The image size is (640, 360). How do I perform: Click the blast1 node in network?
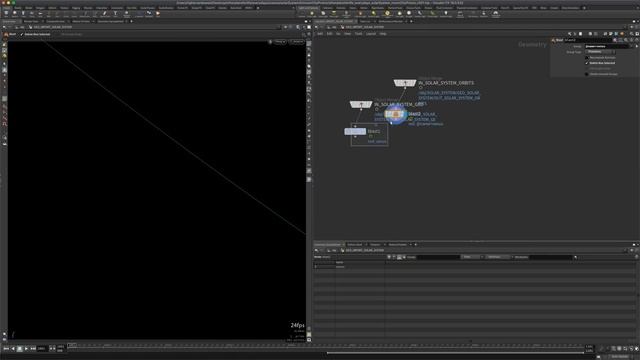coord(355,131)
